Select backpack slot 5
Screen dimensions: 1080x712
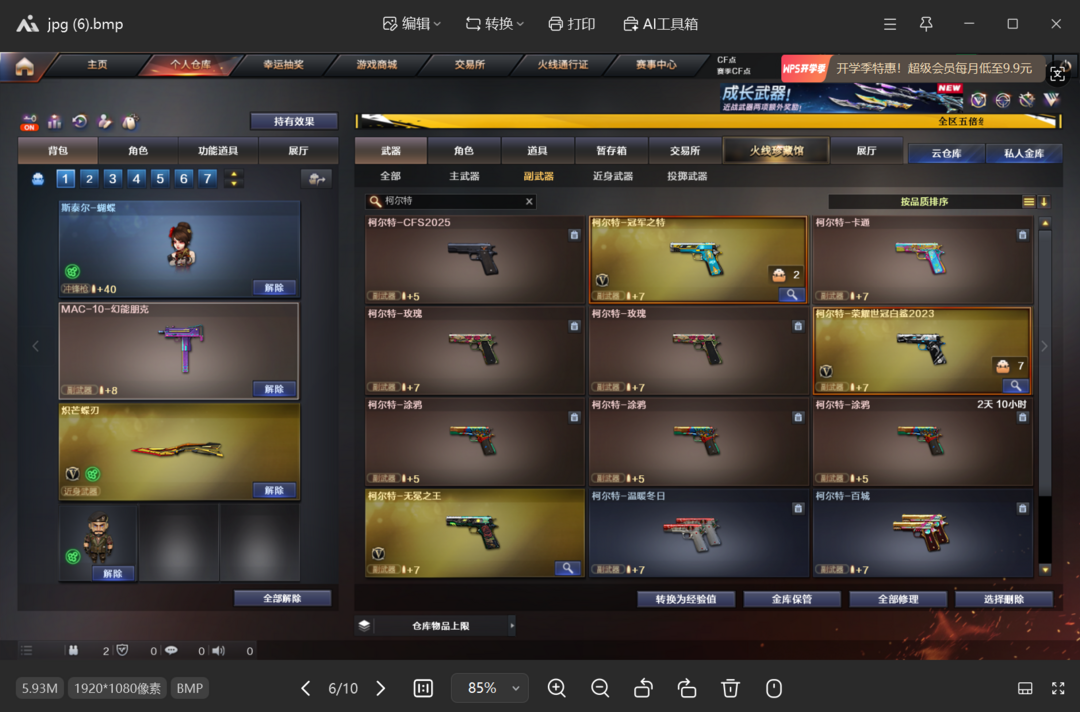click(x=160, y=179)
